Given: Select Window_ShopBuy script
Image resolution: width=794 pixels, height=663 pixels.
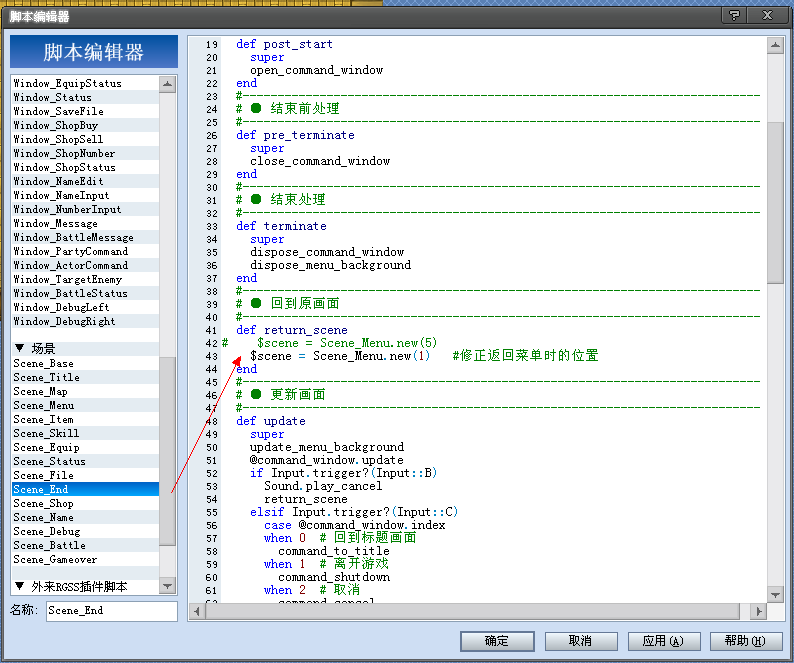Looking at the screenshot, I should pos(85,125).
